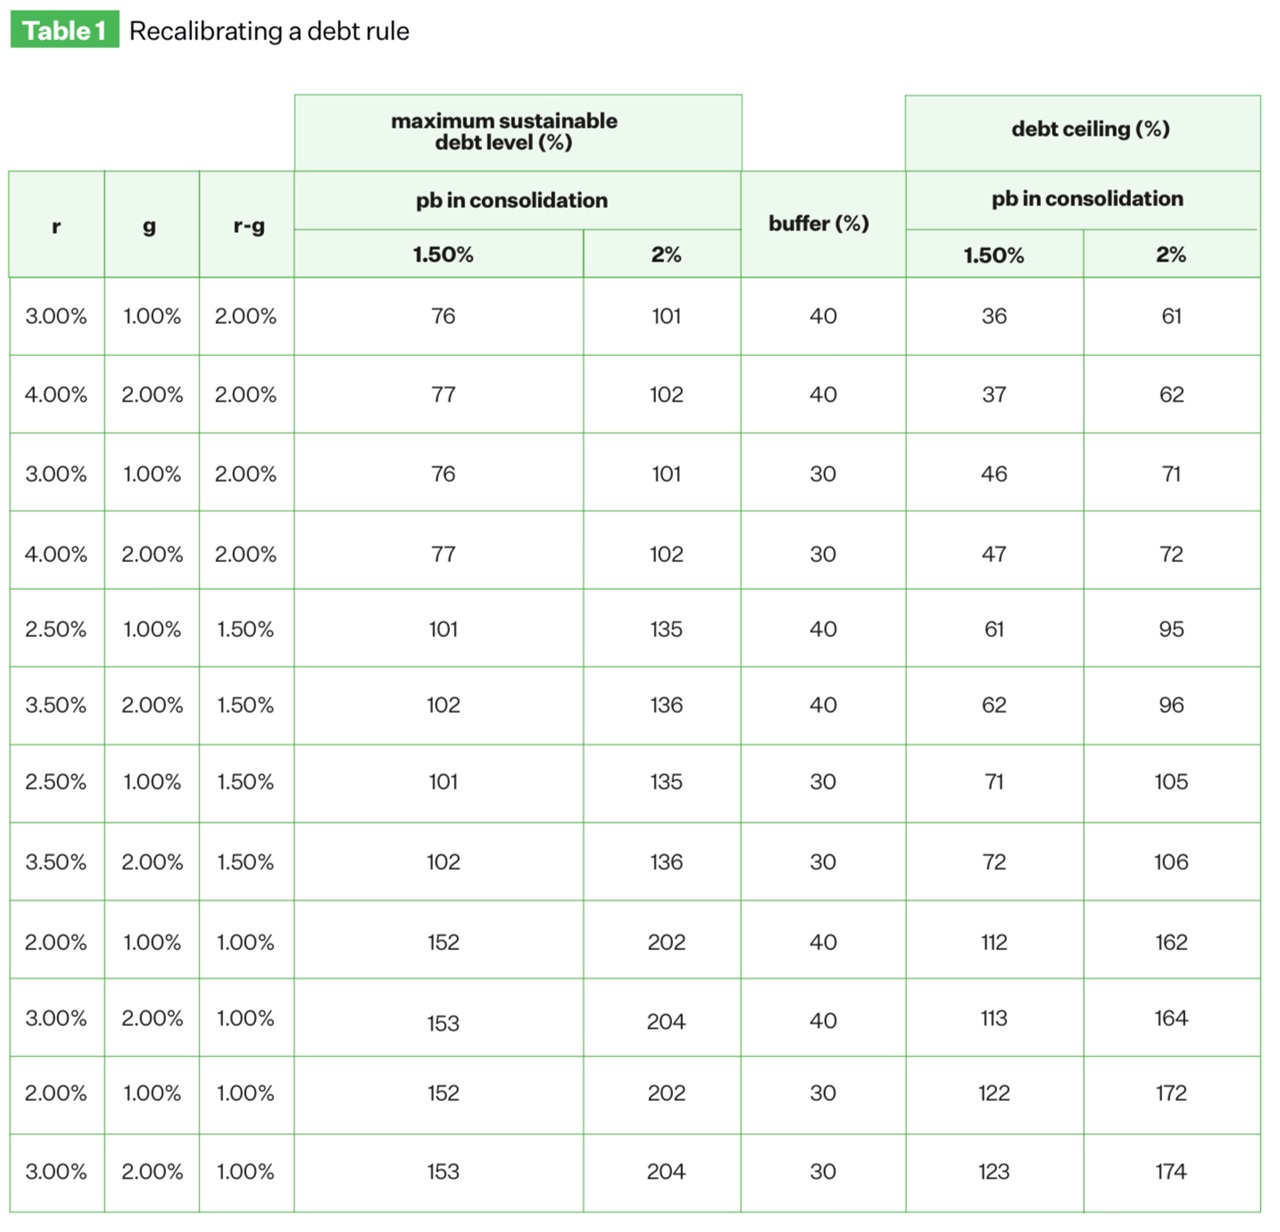The height and width of the screenshot is (1232, 1280).
Task: Select the cell with value 123
Action: pyautogui.click(x=994, y=1171)
